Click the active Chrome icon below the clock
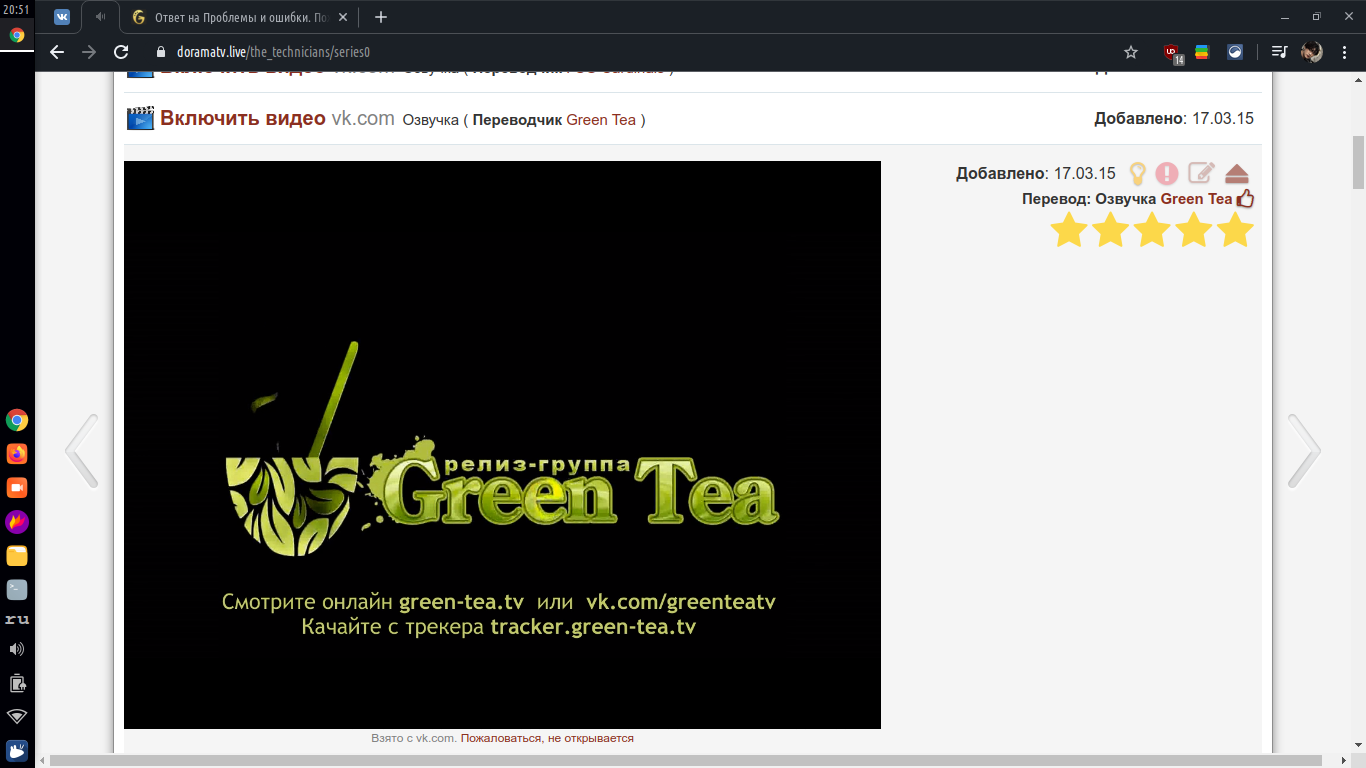1366x768 pixels. (17, 34)
